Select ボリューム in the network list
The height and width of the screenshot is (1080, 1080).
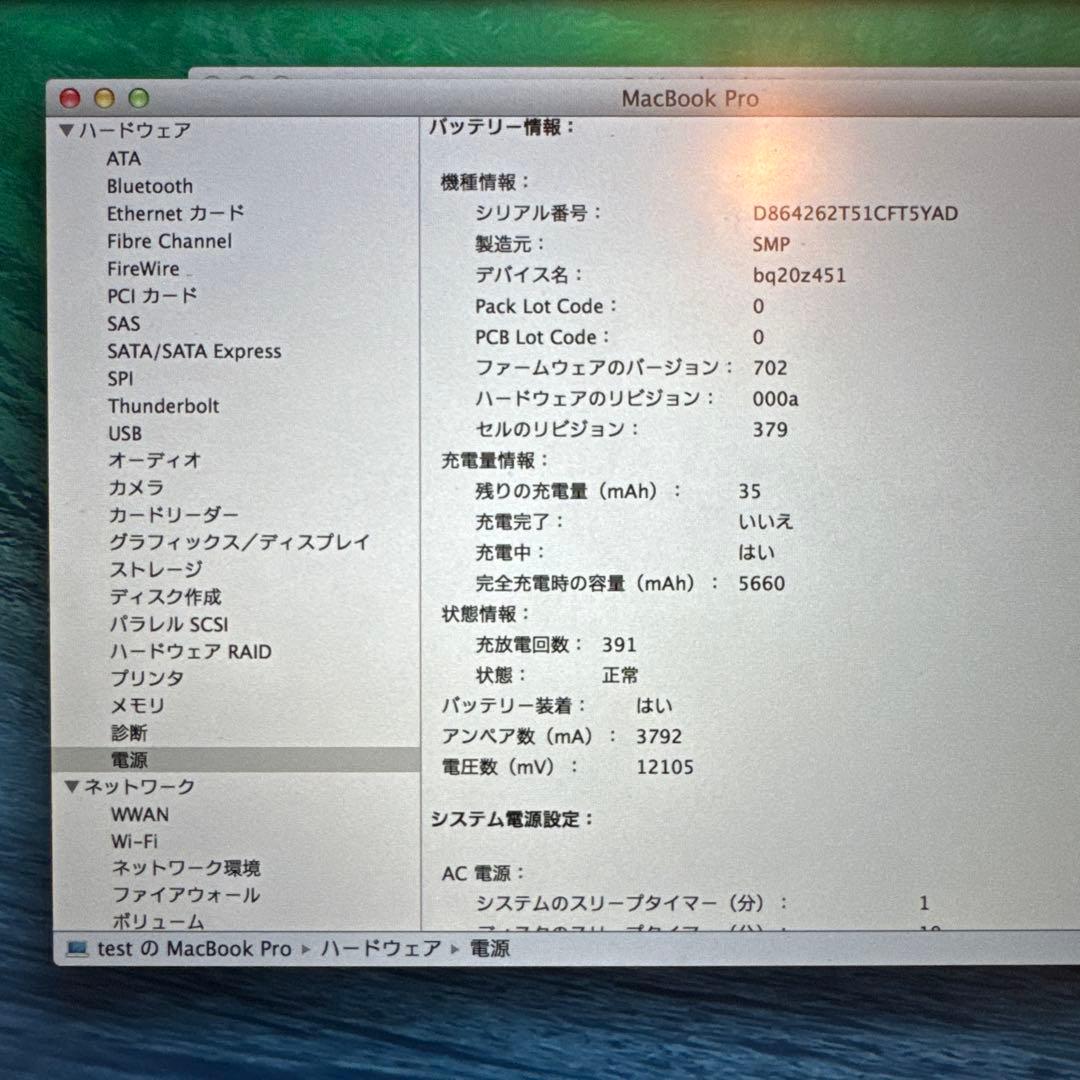click(x=158, y=921)
